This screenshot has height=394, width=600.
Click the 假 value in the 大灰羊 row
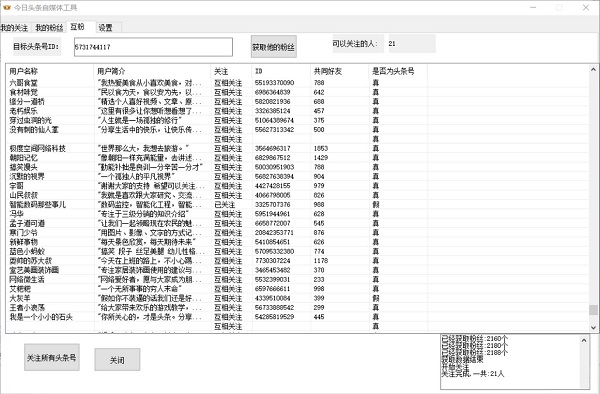376,298
